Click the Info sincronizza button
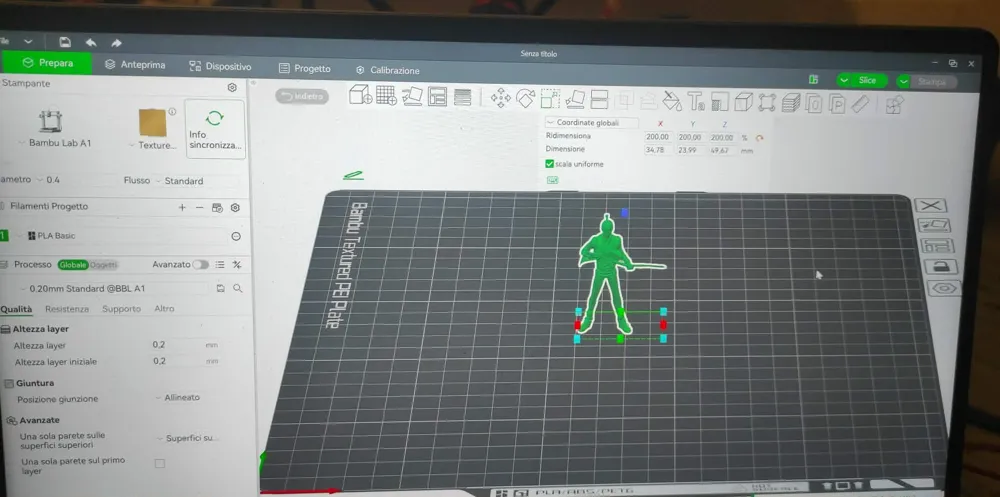1000x497 pixels. (x=215, y=129)
